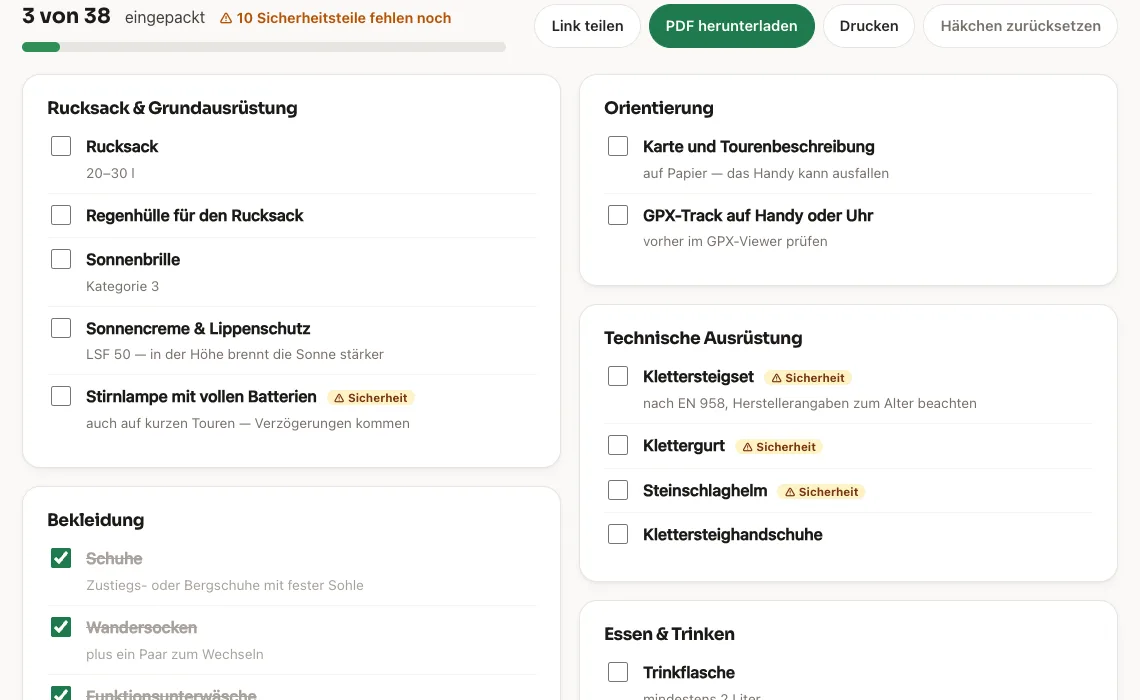
Task: Mark Klettersteigset as packed
Action: 618,376
